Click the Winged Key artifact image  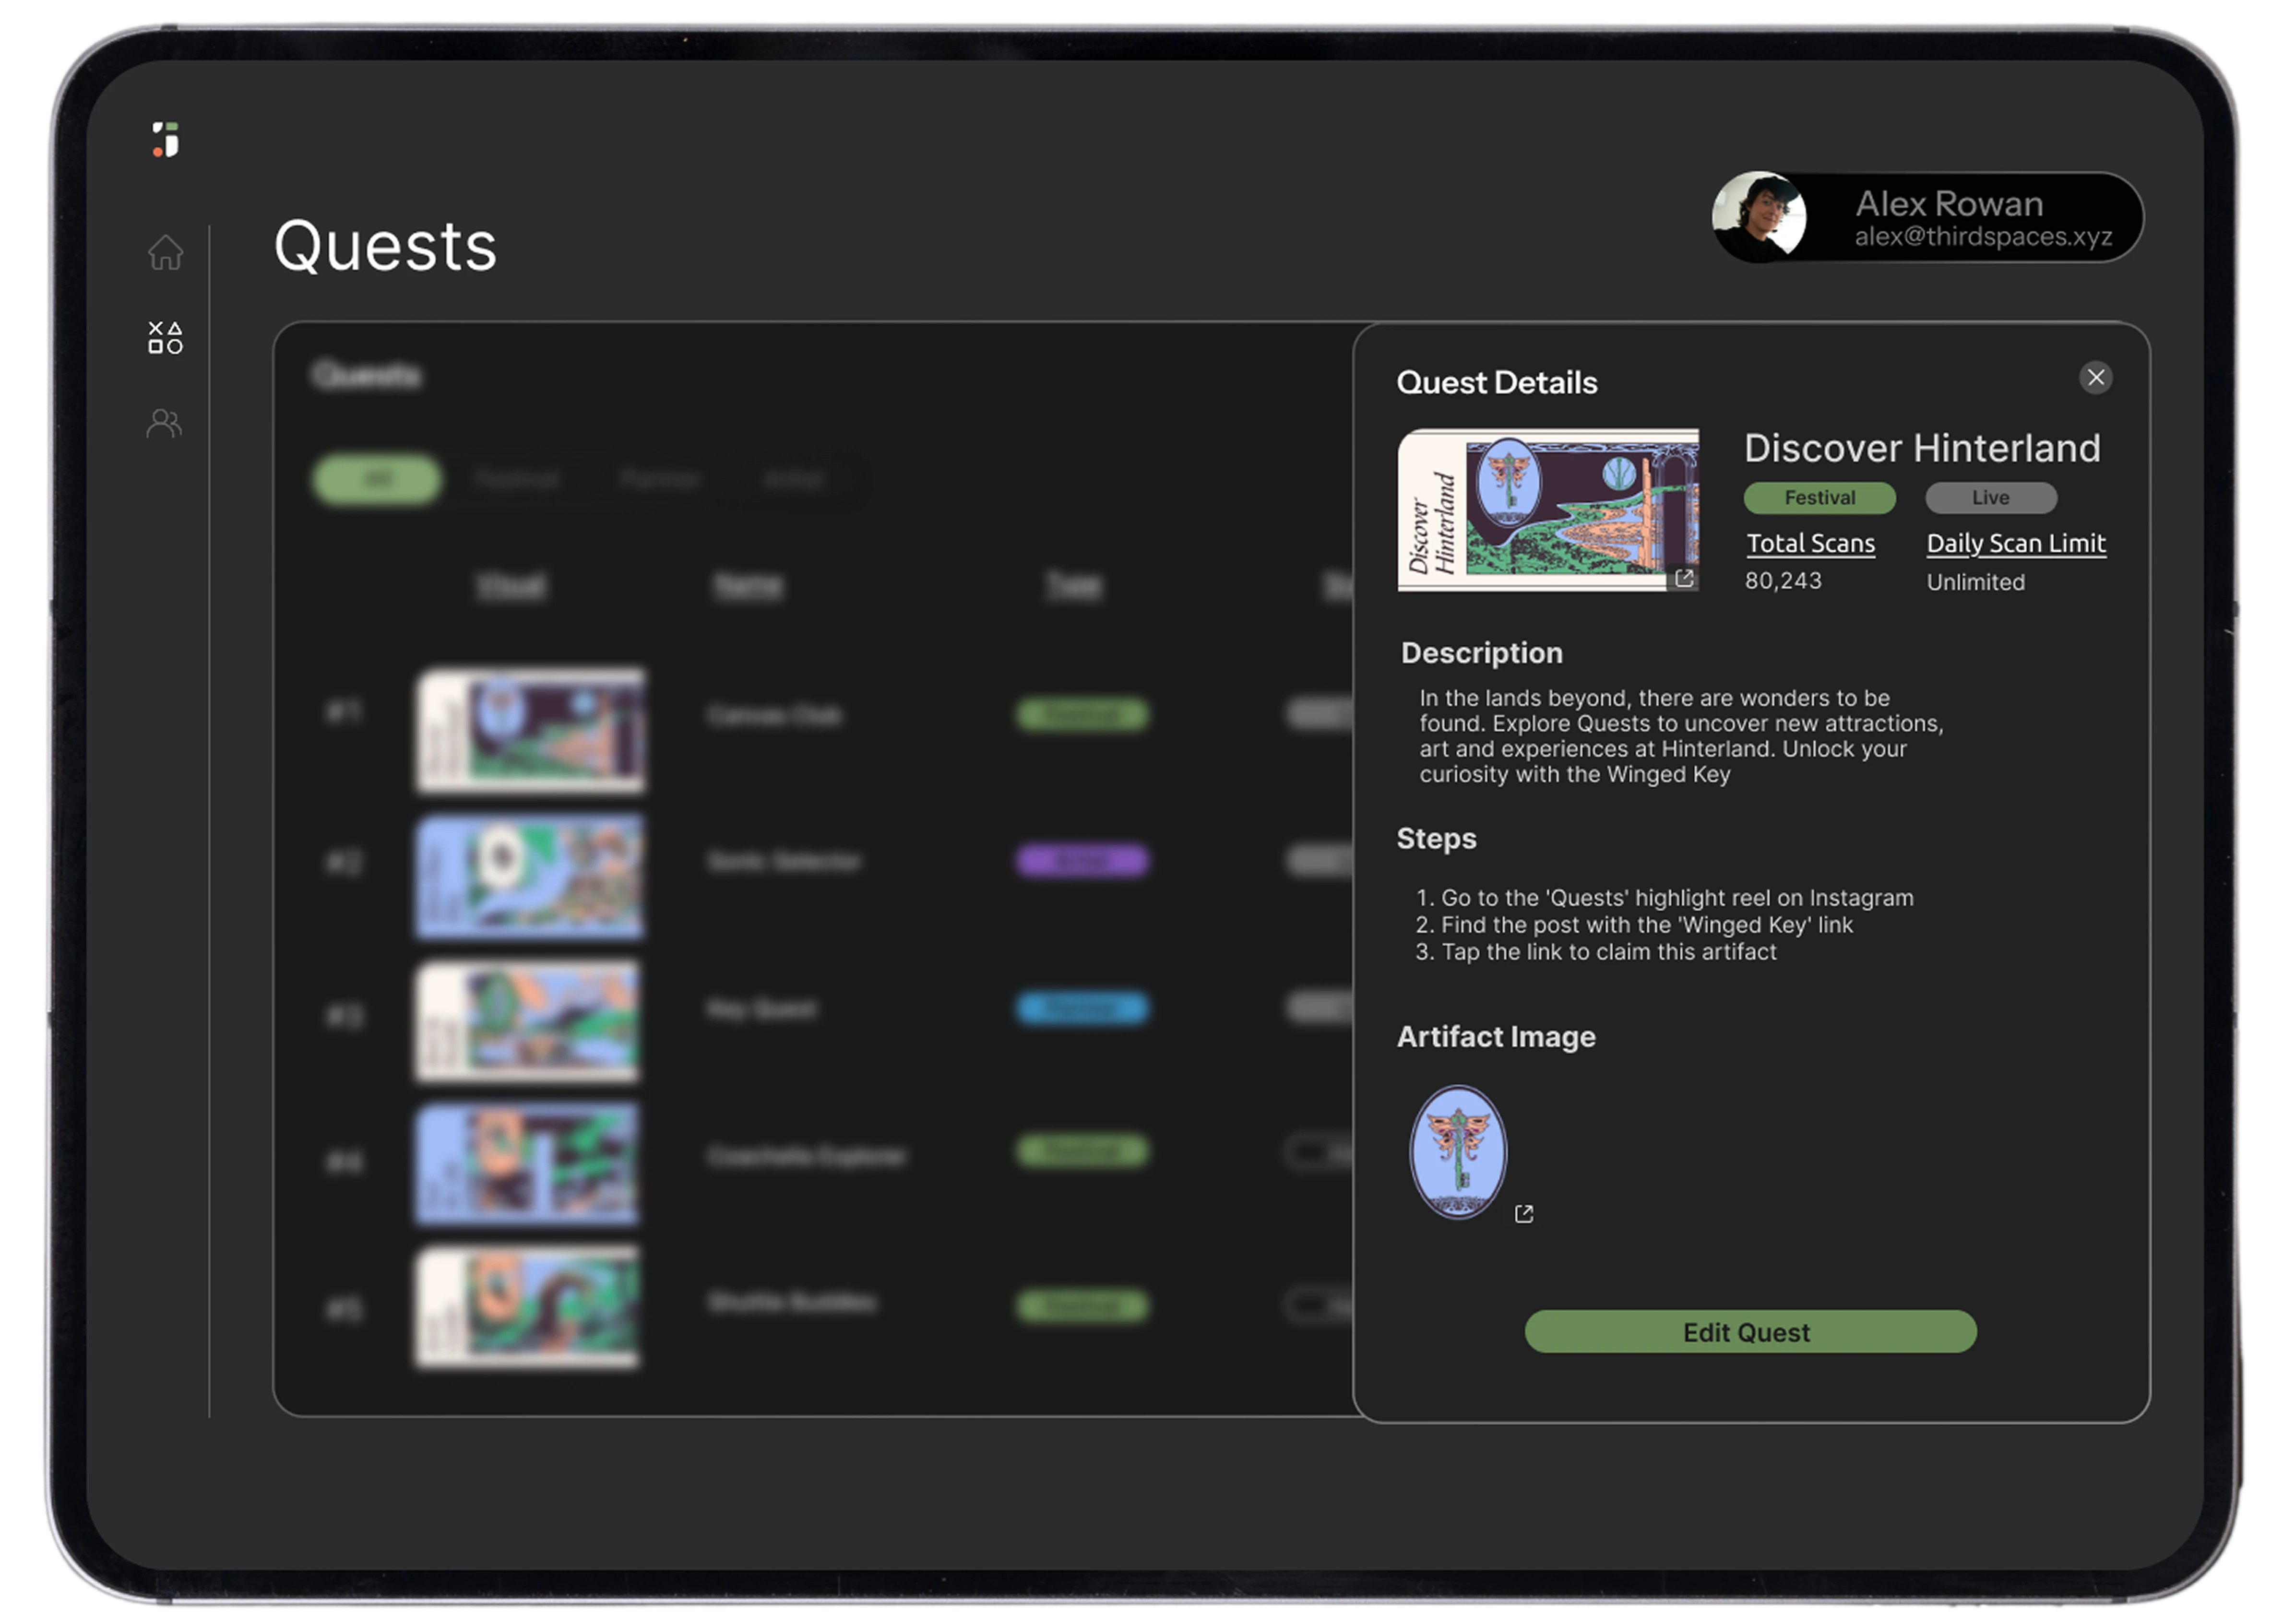1458,1151
